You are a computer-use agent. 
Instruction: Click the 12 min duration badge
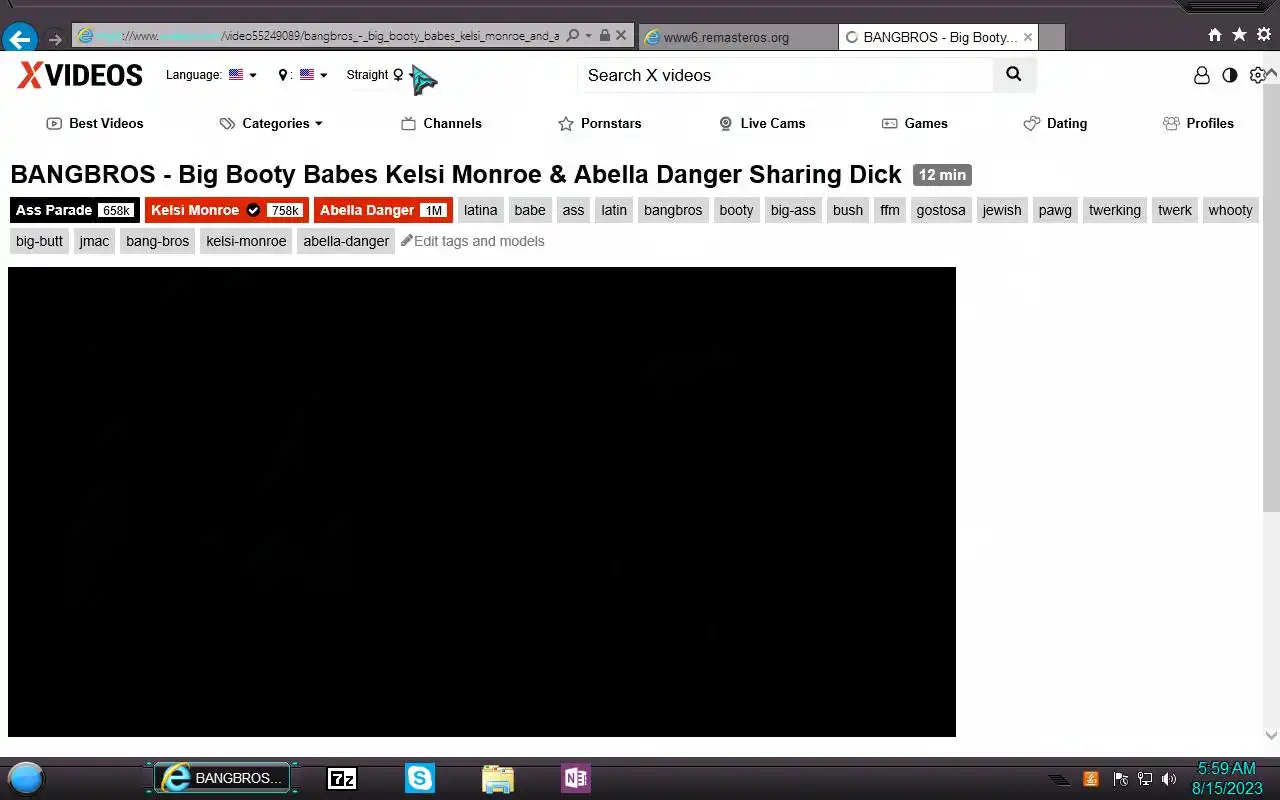point(942,175)
